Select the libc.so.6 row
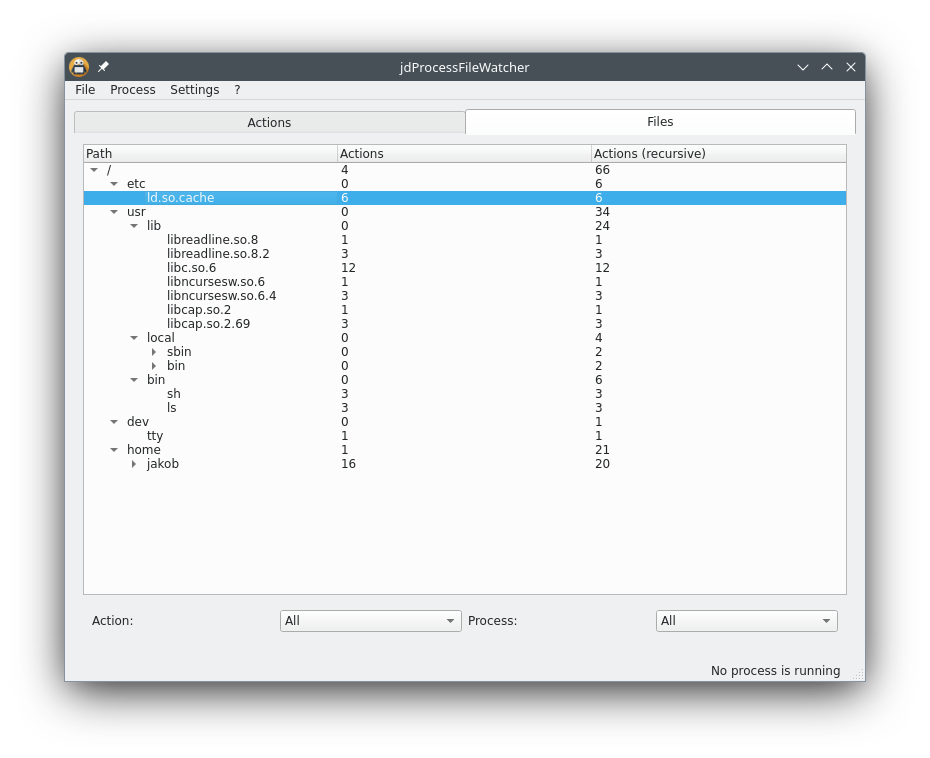The height and width of the screenshot is (758, 930). [465, 268]
